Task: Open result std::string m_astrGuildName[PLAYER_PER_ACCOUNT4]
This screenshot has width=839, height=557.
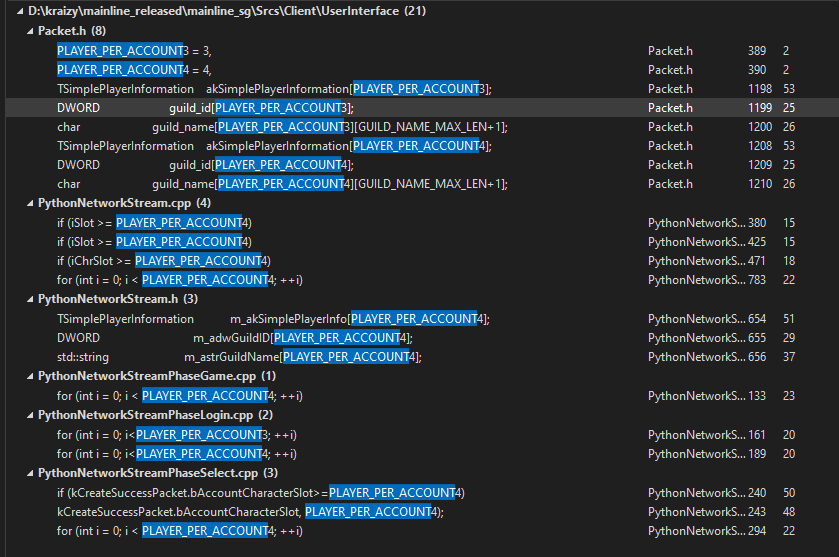Action: [x=239, y=357]
